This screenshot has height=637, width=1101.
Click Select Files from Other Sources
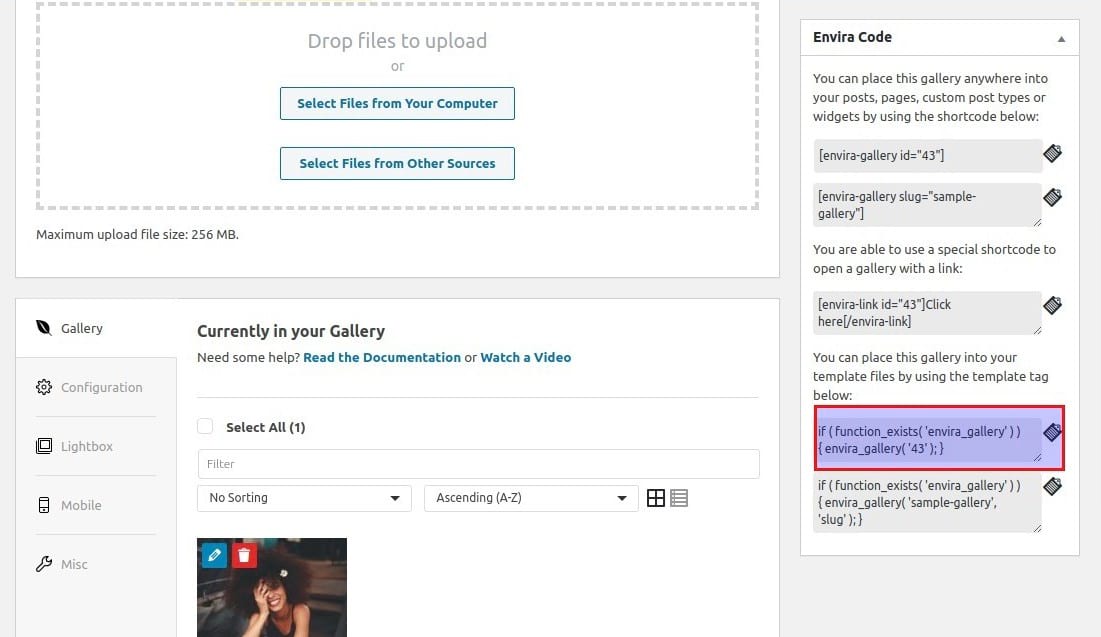tap(397, 164)
